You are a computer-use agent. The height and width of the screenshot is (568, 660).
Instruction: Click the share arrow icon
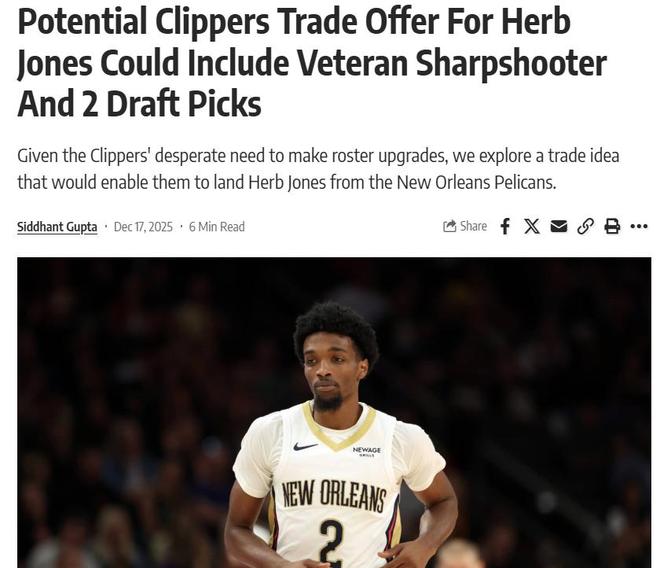click(x=450, y=227)
